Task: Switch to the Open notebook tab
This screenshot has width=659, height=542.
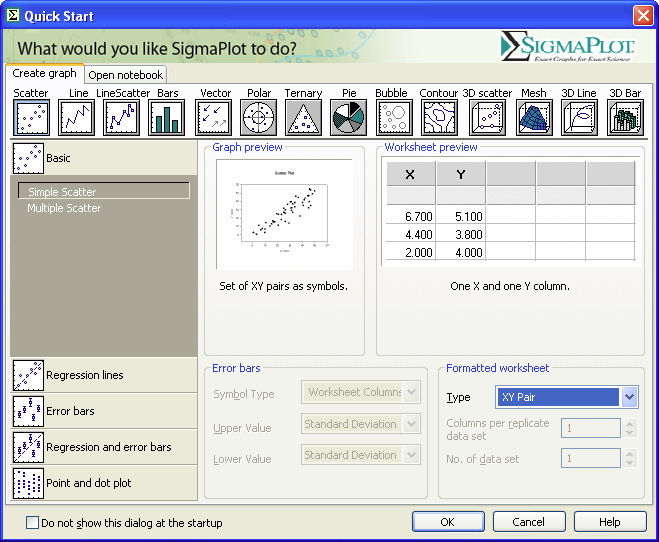Action: click(x=126, y=75)
